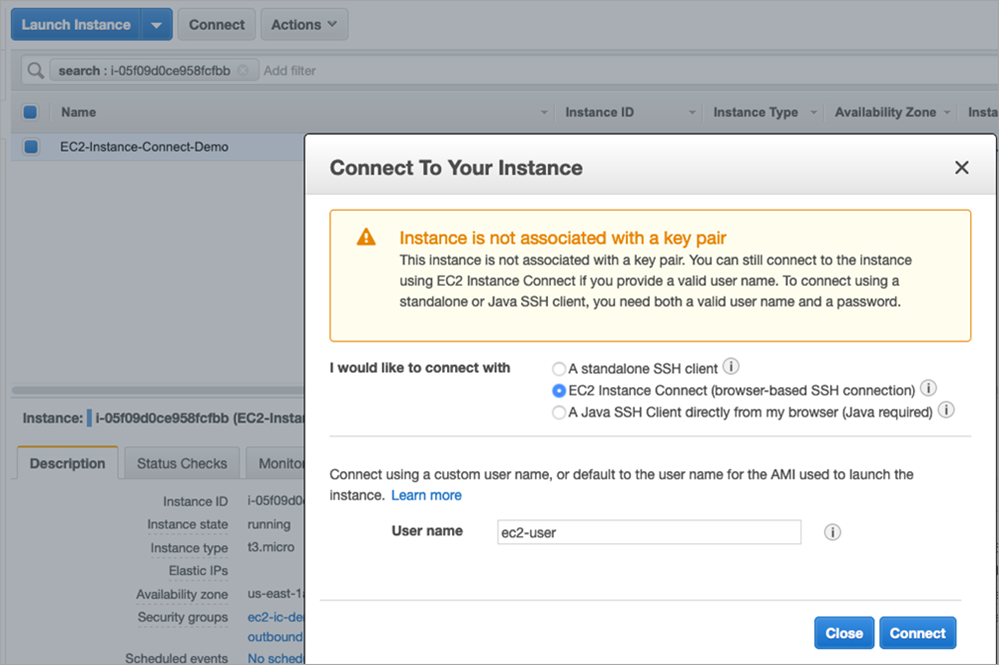Click the warning triangle icon
The height and width of the screenshot is (665, 999).
click(x=366, y=237)
